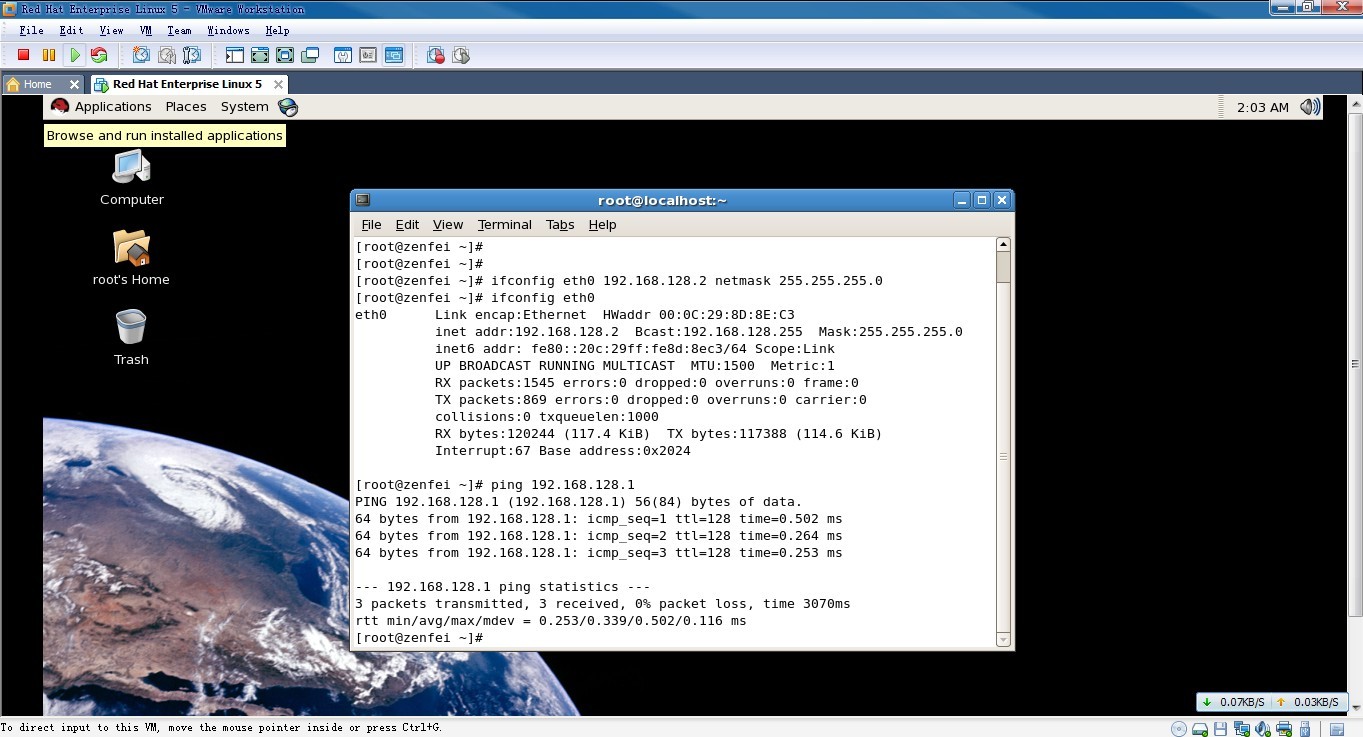Open the Snapshot Manager icon
This screenshot has height=737, width=1363.
(192, 55)
